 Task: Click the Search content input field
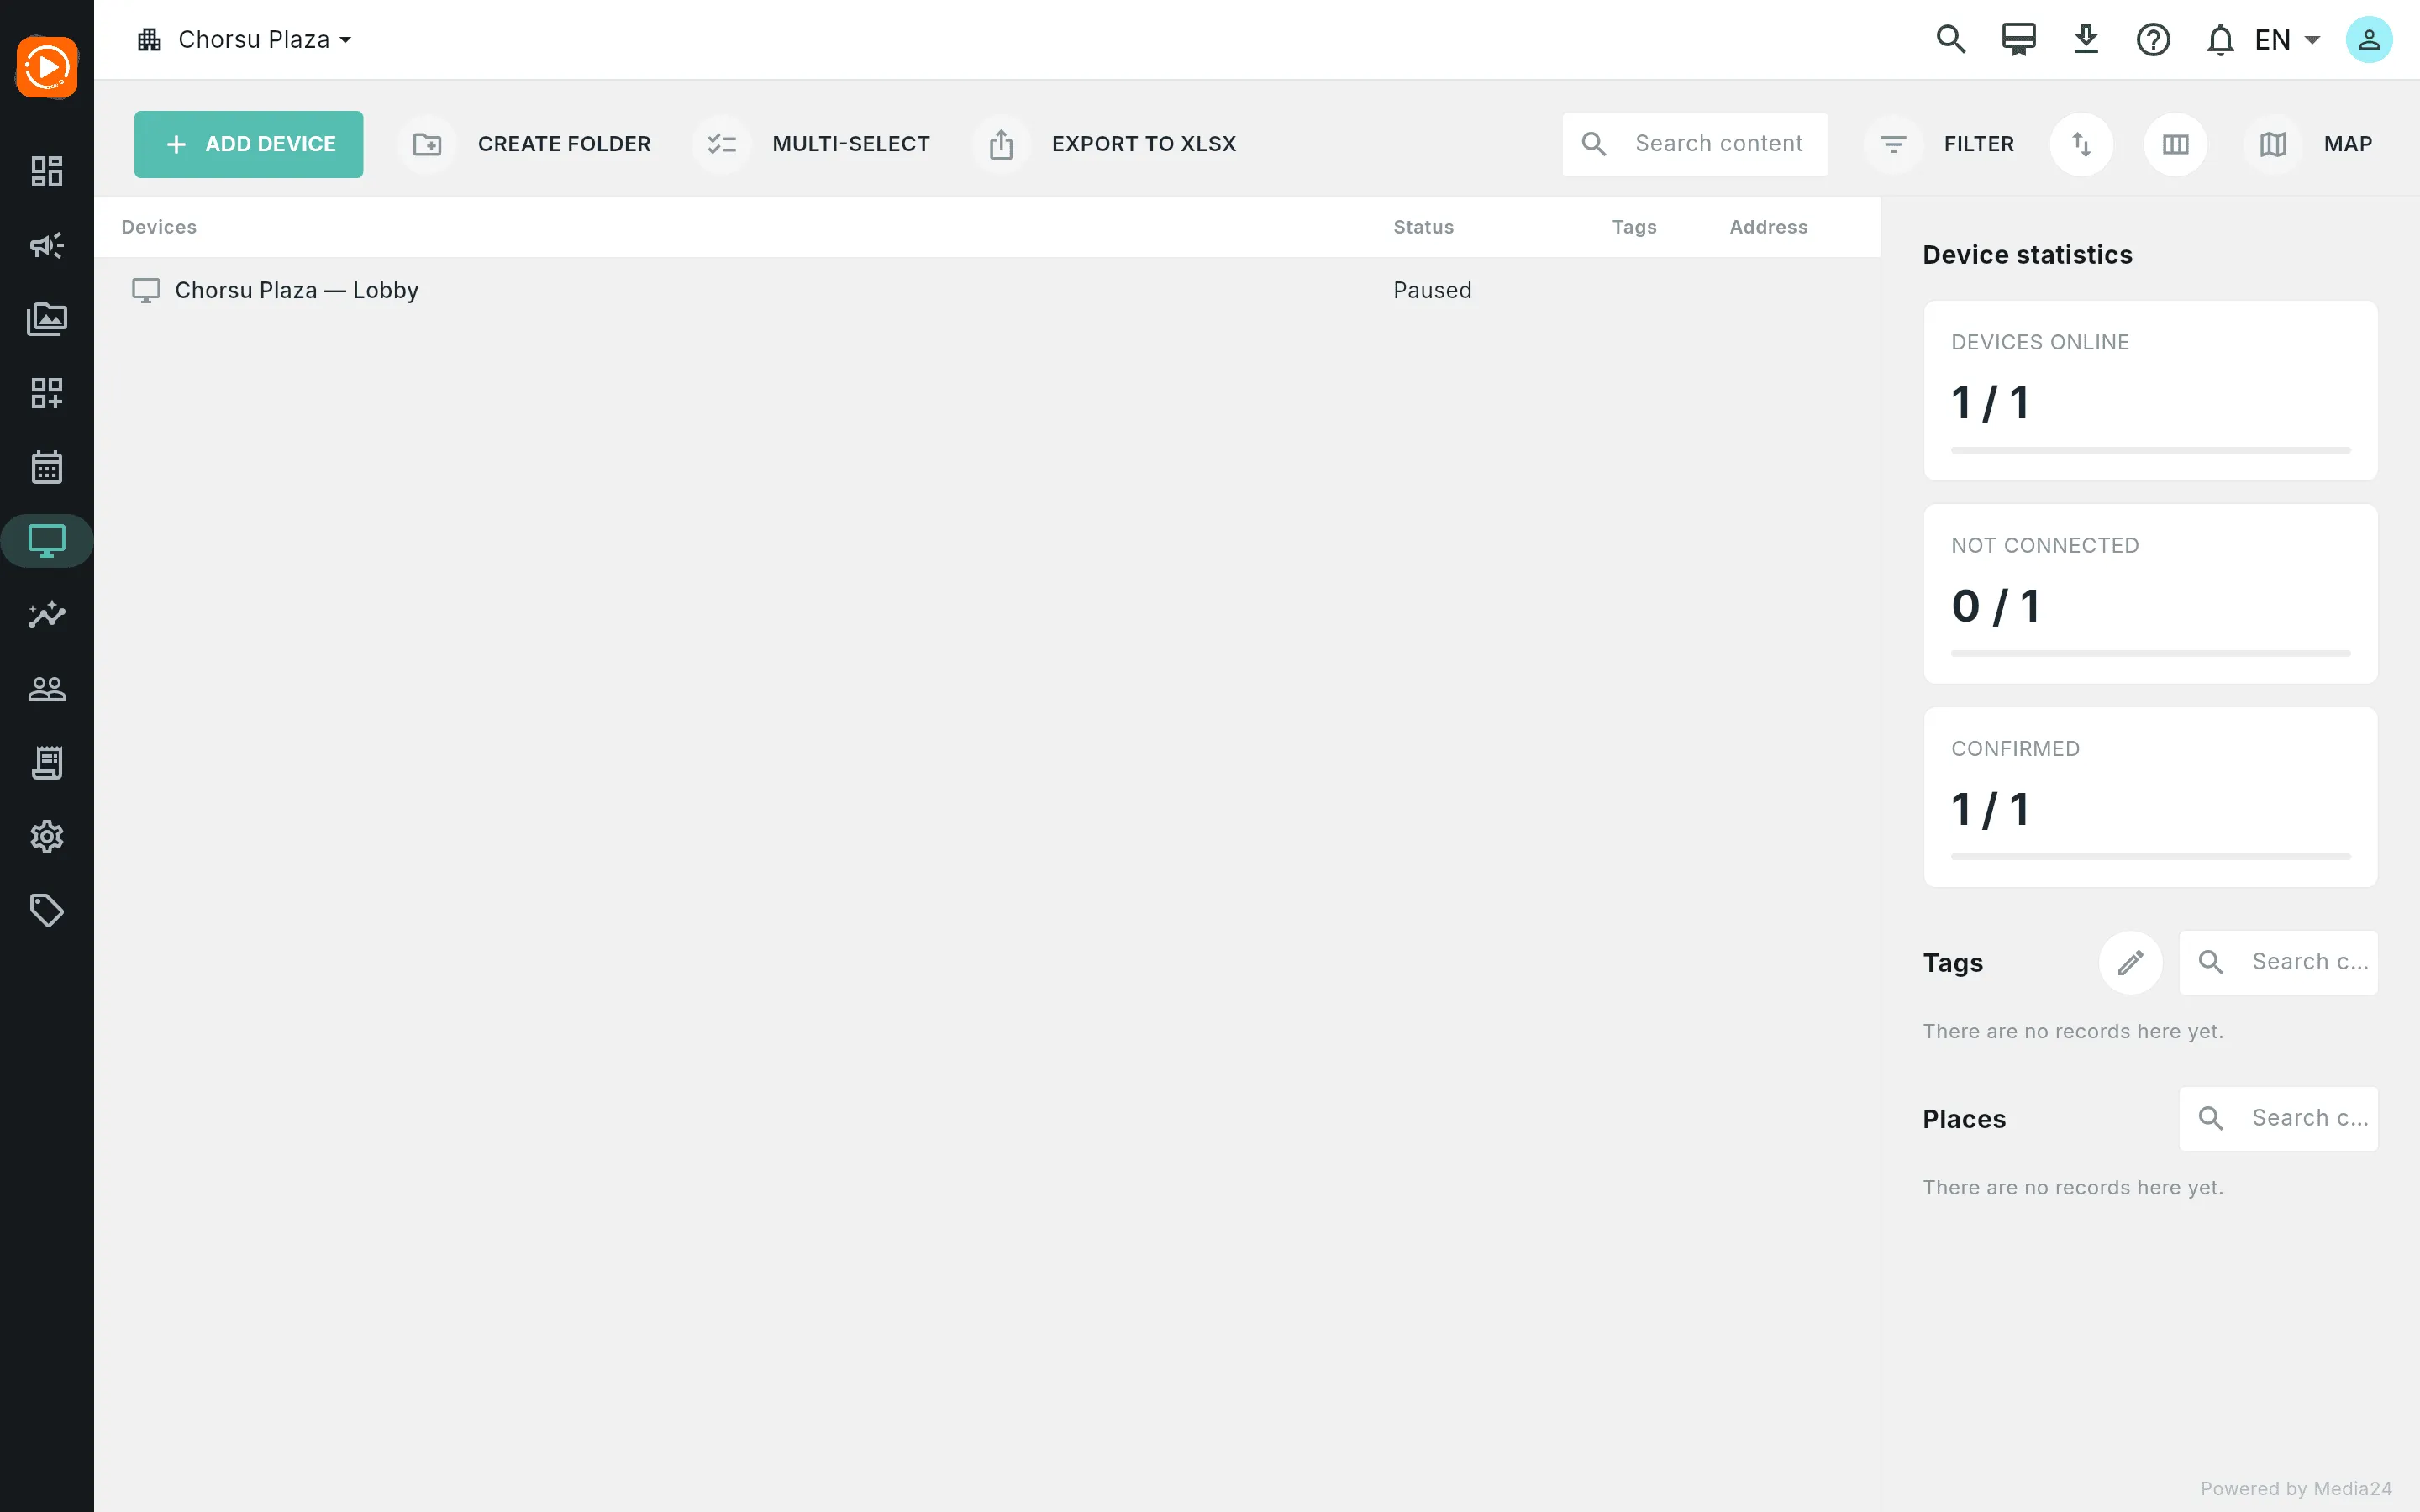1695,144
